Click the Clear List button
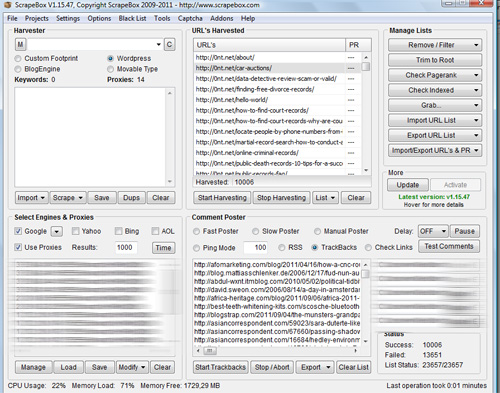 pyautogui.click(x=354, y=367)
